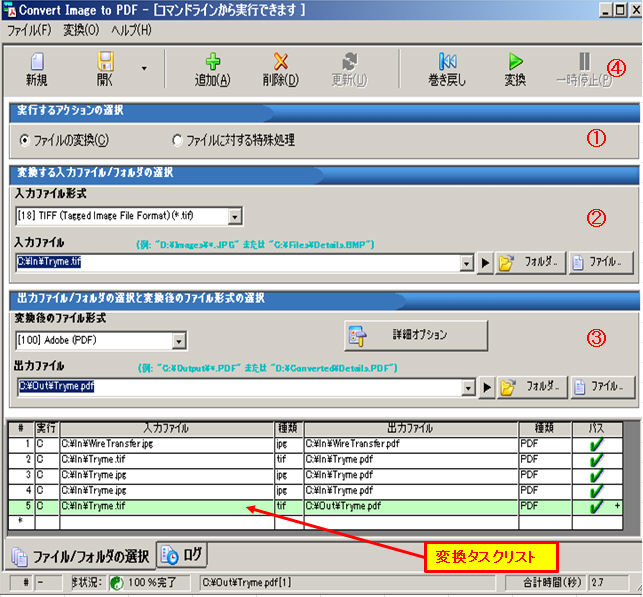
Task: Expand the arrow next to 開く
Action: (144, 68)
